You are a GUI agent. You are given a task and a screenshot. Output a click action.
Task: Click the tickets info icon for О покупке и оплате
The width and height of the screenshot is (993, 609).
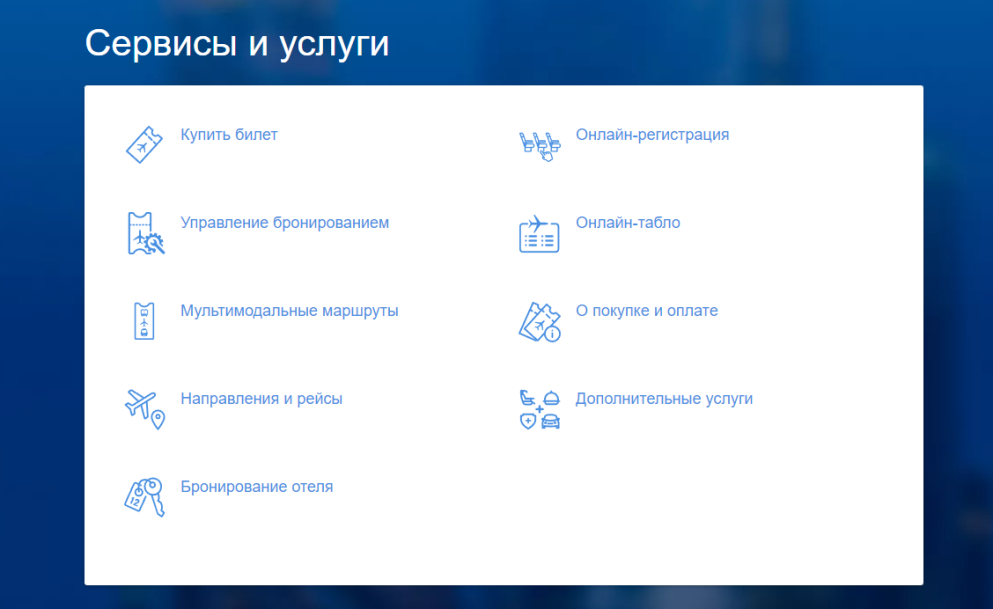pos(539,322)
